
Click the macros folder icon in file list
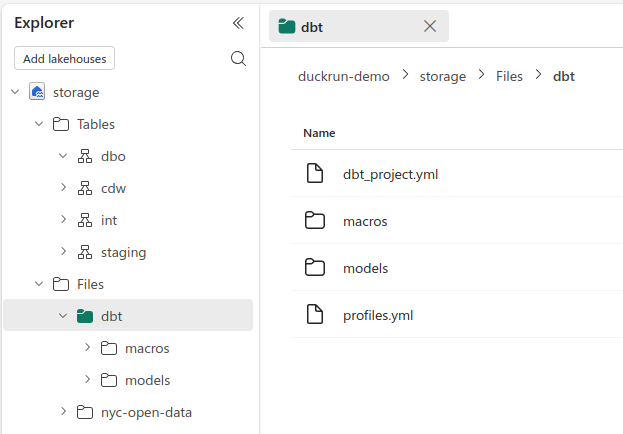(x=315, y=220)
